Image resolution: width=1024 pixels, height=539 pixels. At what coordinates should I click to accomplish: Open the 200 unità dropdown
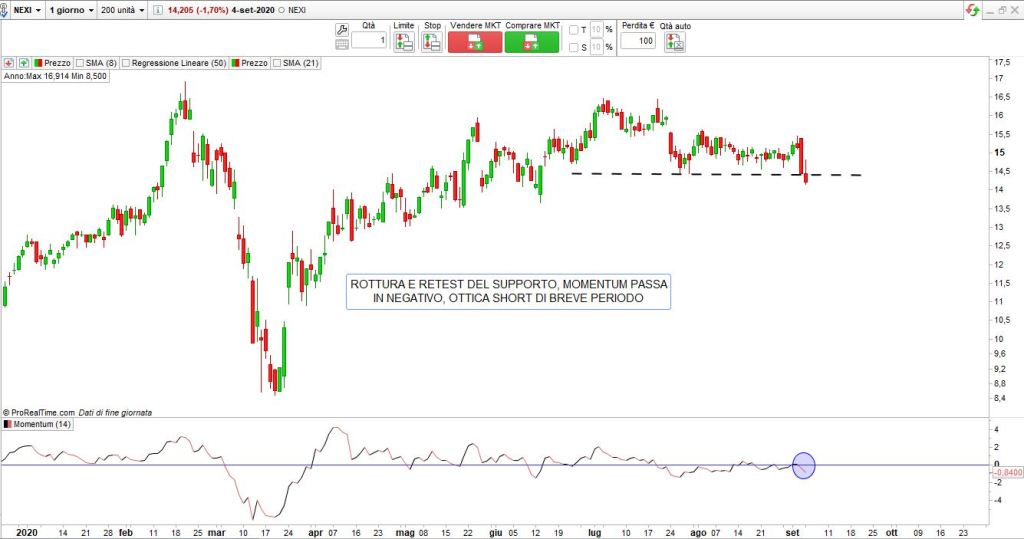122,9
